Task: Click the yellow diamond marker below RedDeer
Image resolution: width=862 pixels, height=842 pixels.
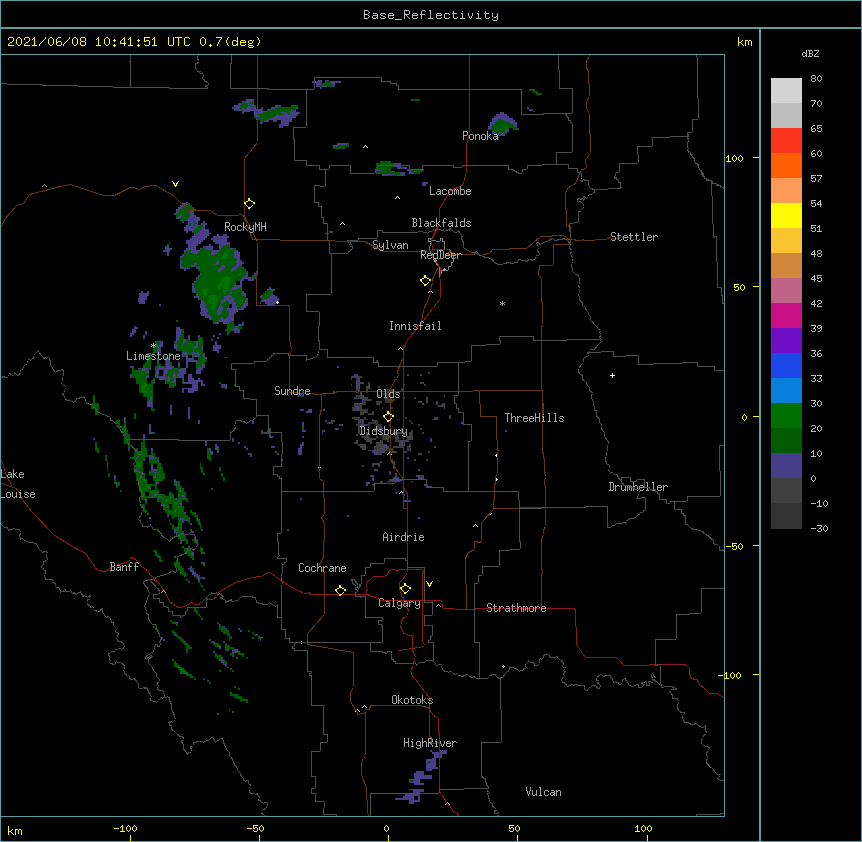Action: point(426,281)
